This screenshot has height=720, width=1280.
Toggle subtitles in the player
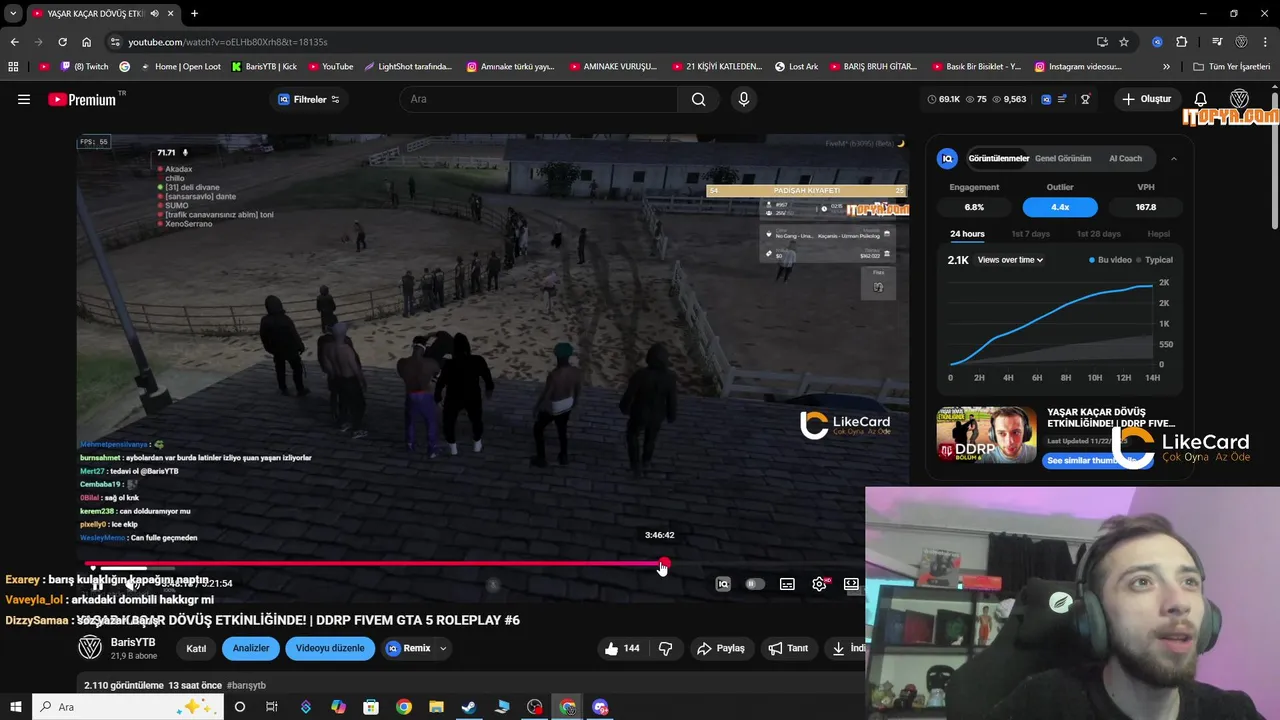787,584
